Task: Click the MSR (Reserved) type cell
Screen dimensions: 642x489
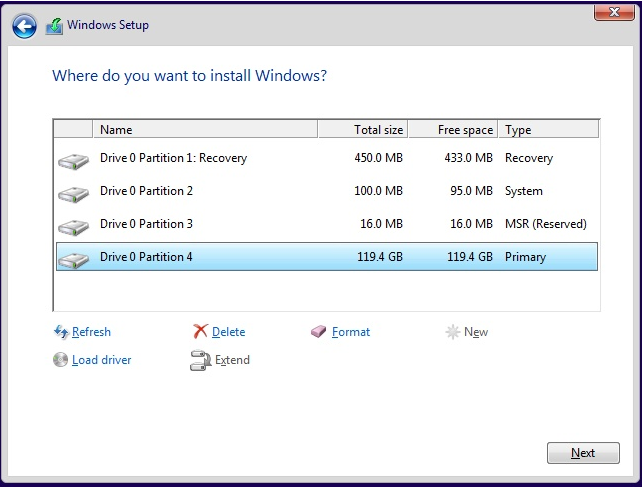Action: coord(546,224)
